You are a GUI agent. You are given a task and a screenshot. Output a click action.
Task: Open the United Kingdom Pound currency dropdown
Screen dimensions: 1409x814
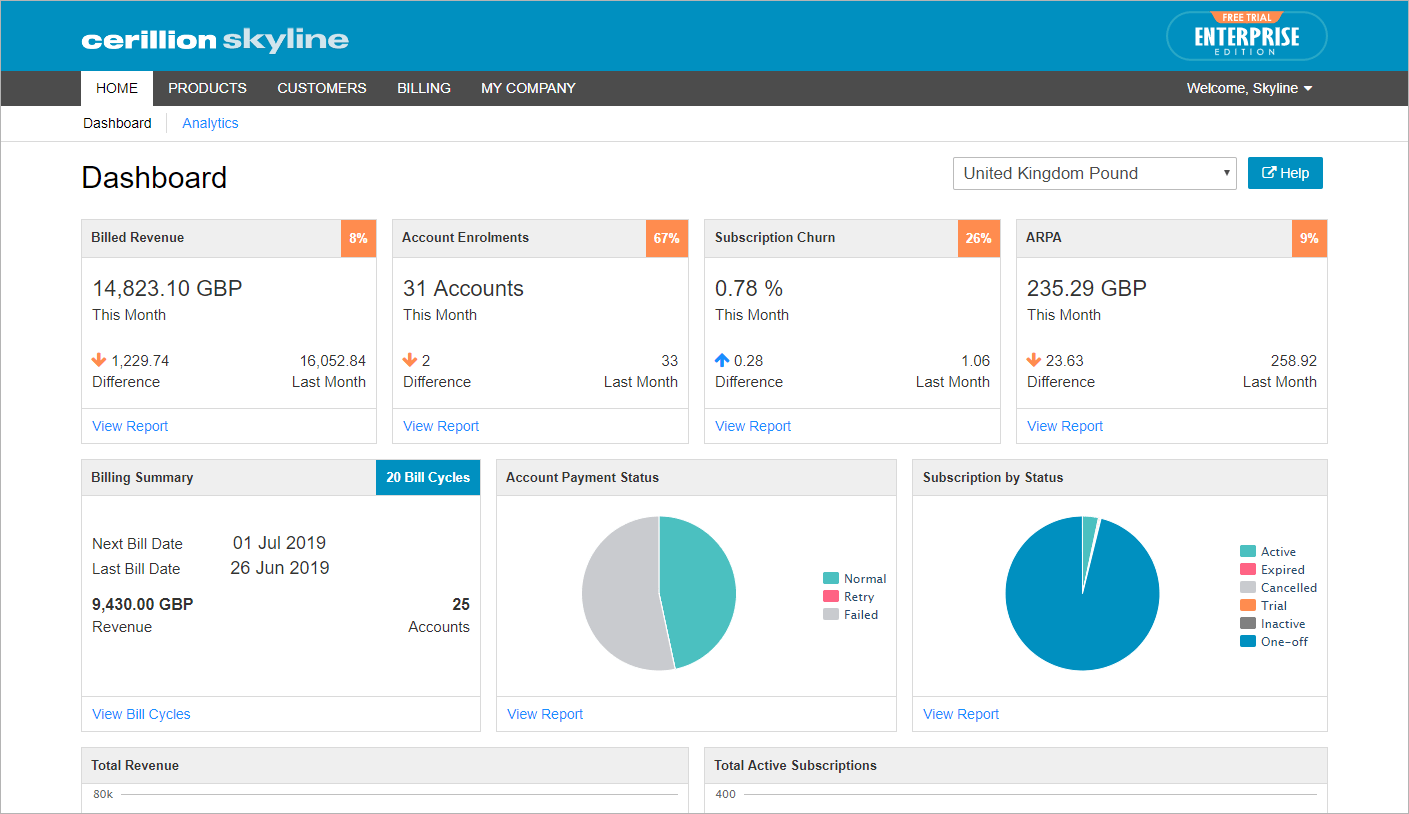pyautogui.click(x=1095, y=173)
